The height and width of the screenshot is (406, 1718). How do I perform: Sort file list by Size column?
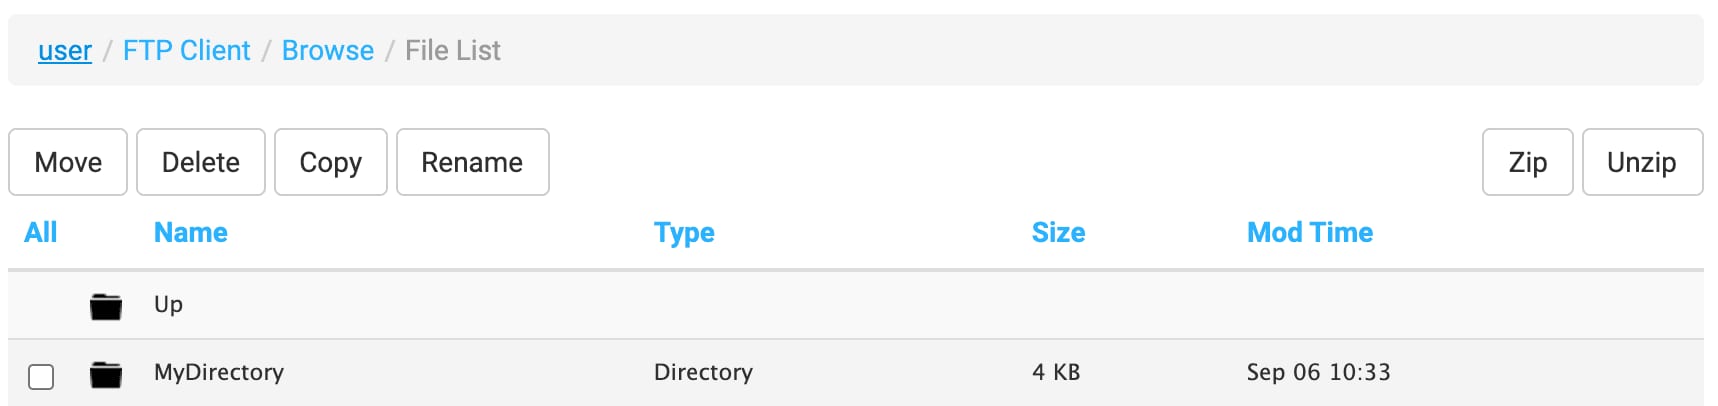pyautogui.click(x=1058, y=233)
